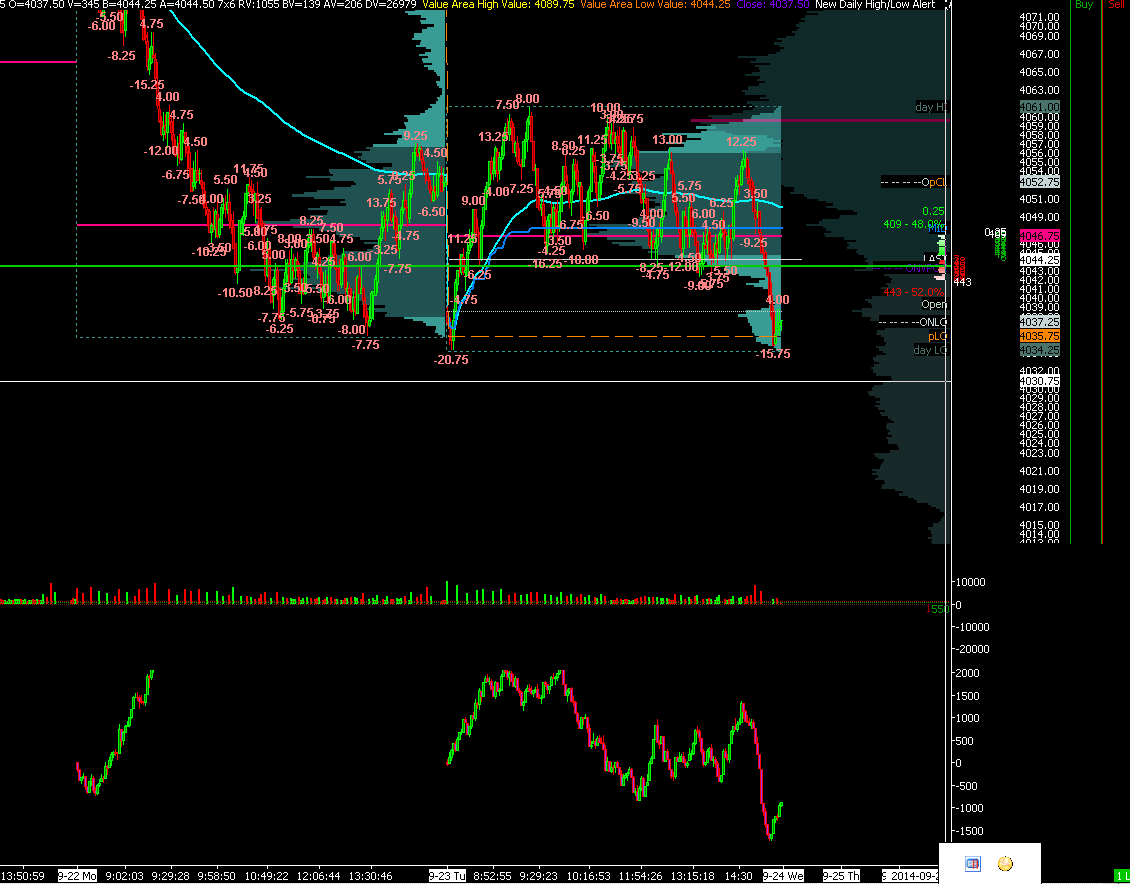The height and width of the screenshot is (884, 1130).
Task: Click the -15.75 swing label at day low
Action: (x=773, y=354)
